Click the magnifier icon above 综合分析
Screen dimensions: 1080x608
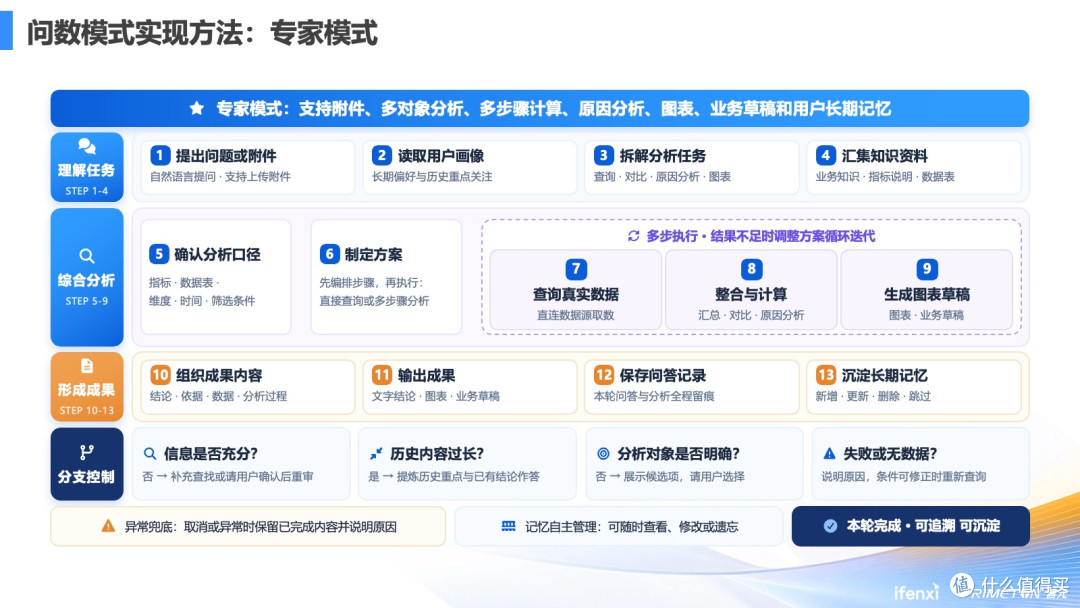coord(87,256)
